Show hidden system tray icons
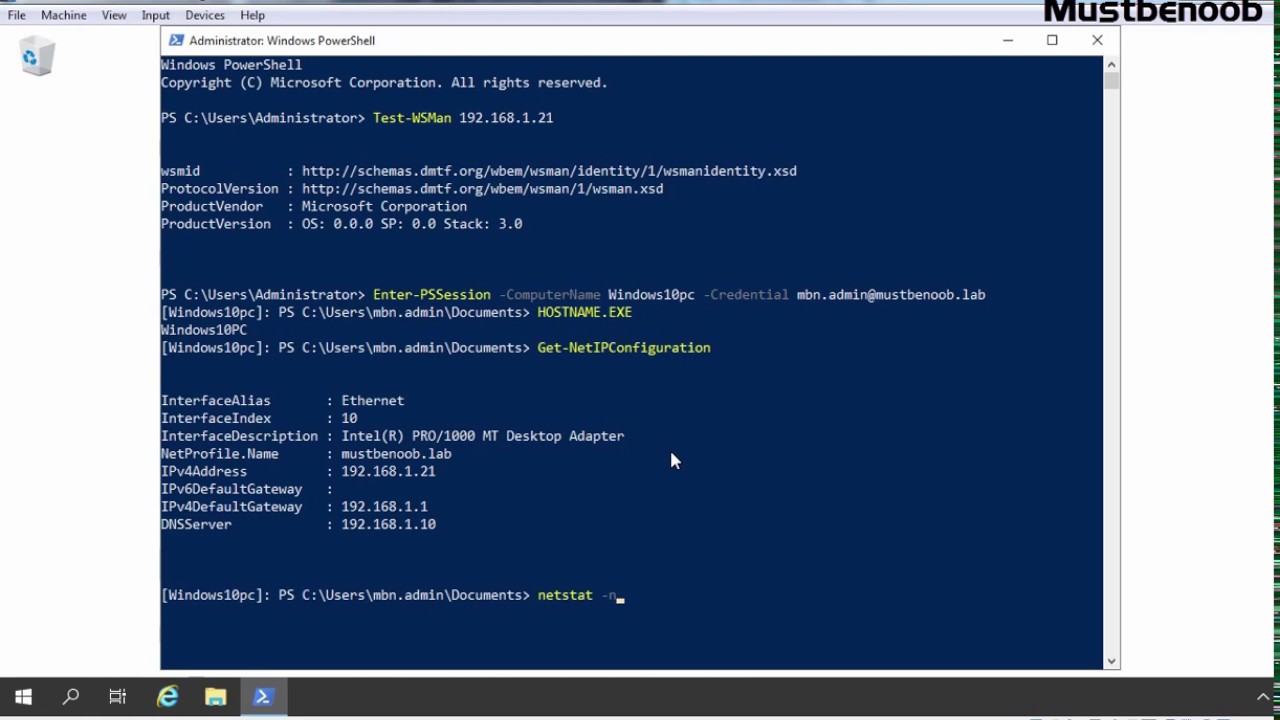 [x=1263, y=697]
